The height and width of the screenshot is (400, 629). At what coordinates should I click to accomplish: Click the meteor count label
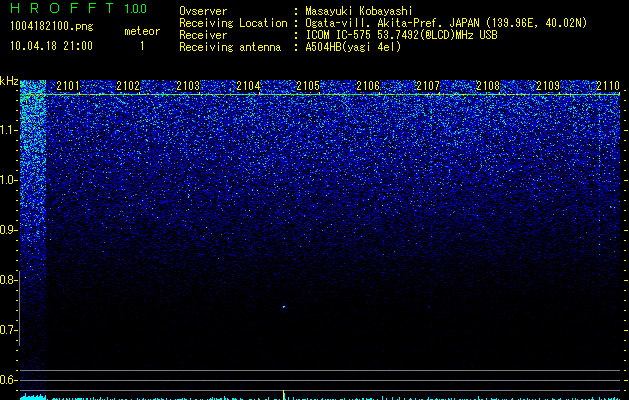coord(142,31)
